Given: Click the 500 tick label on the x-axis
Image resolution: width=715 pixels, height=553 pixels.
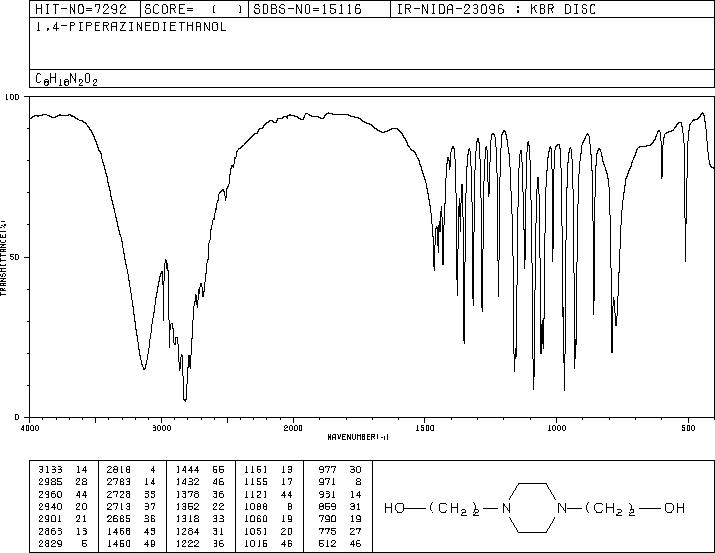Looking at the screenshot, I should point(689,428).
